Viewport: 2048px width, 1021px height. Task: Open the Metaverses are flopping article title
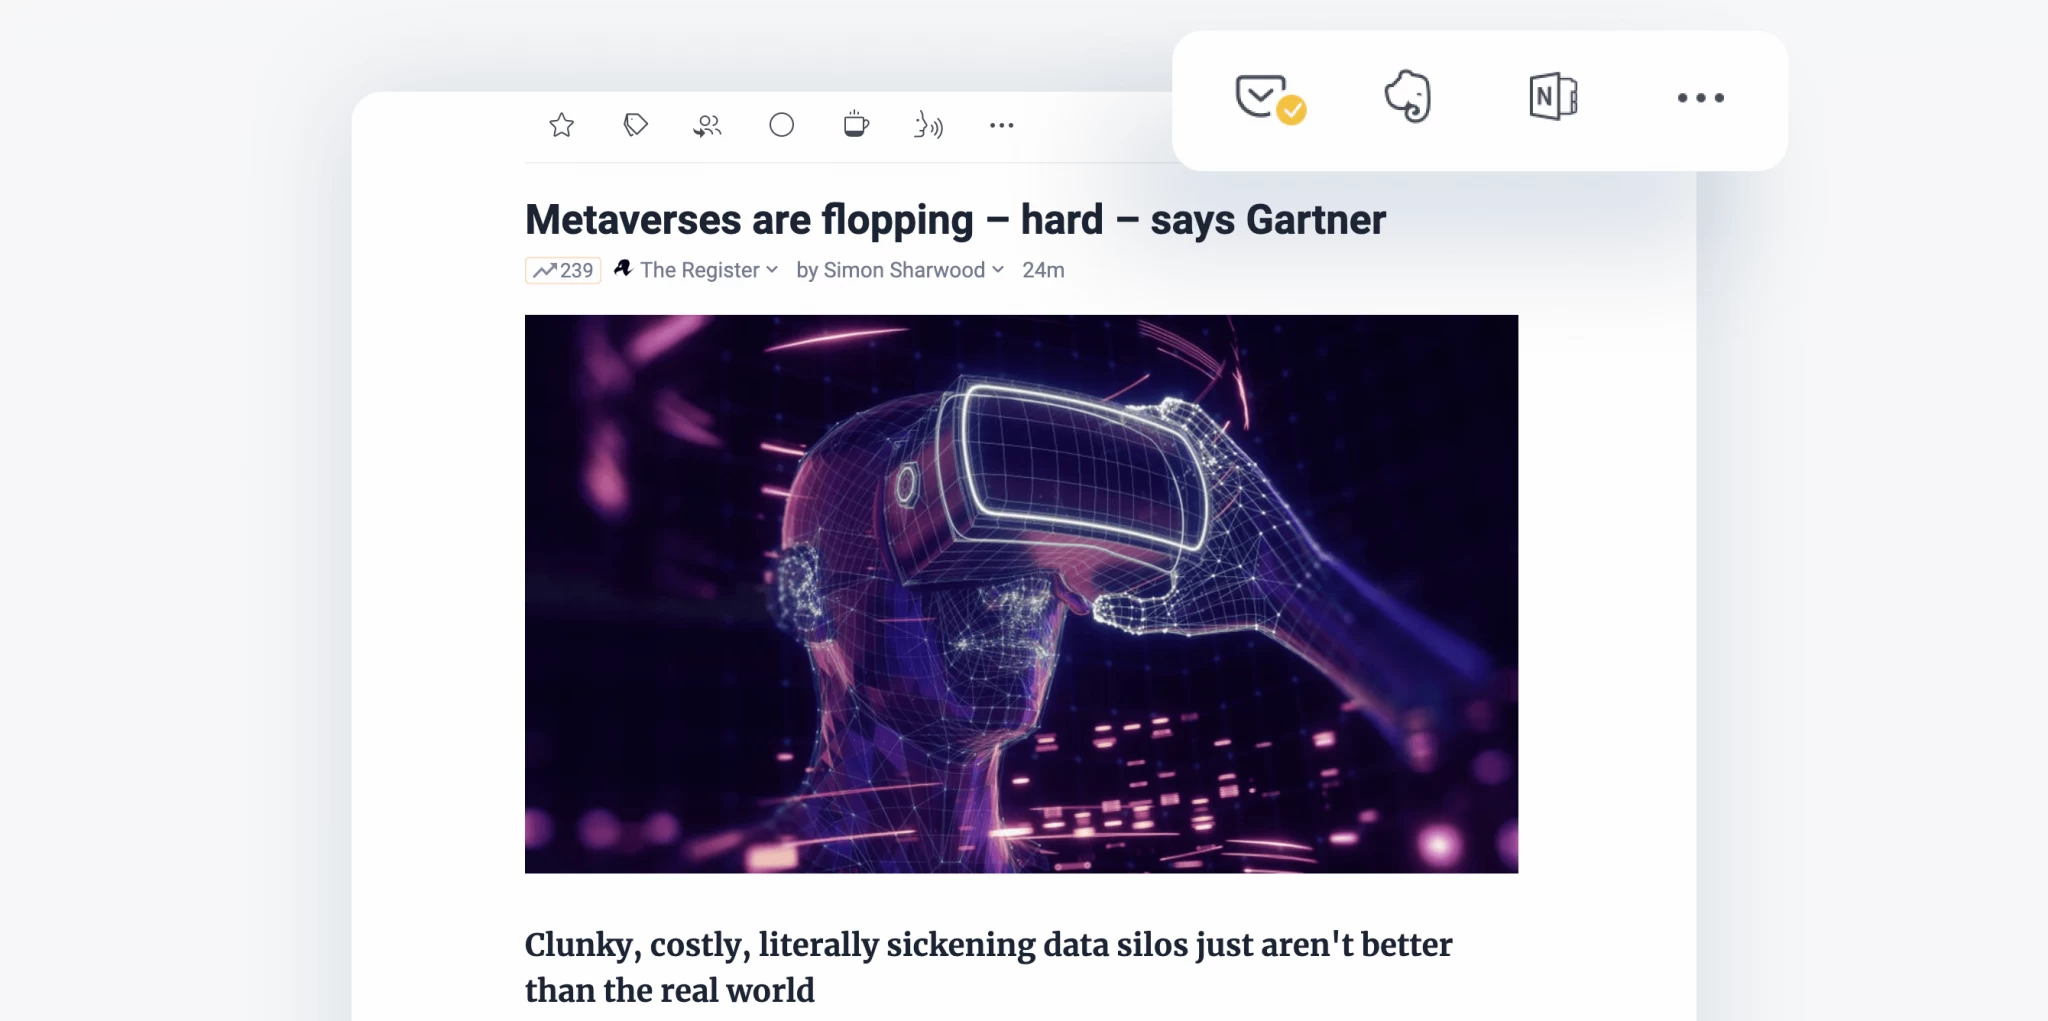(955, 220)
